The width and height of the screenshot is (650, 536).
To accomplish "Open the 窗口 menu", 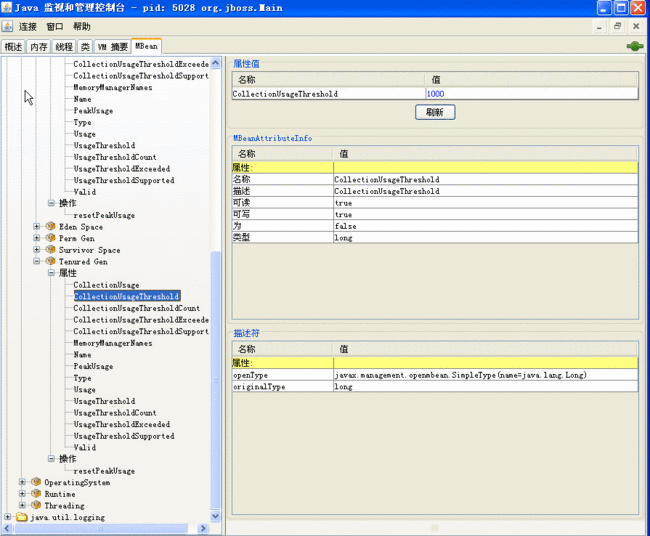I will tap(55, 27).
